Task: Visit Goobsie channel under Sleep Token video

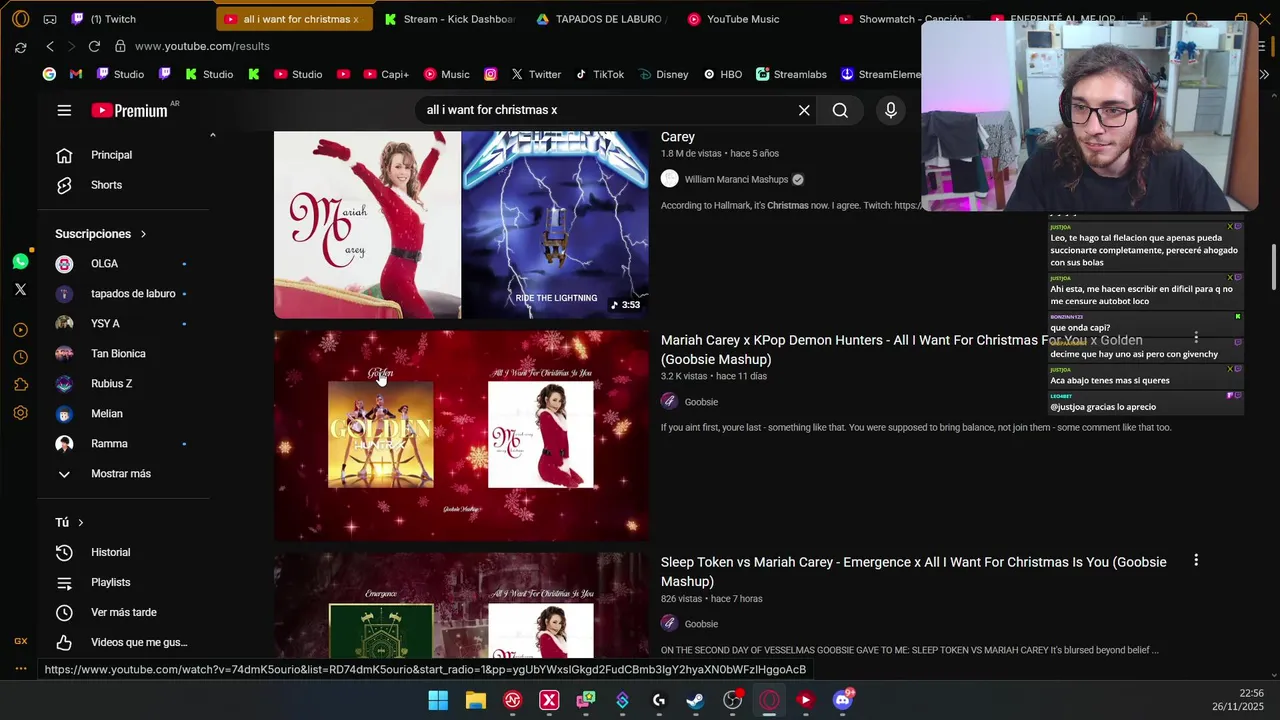Action: pos(701,624)
